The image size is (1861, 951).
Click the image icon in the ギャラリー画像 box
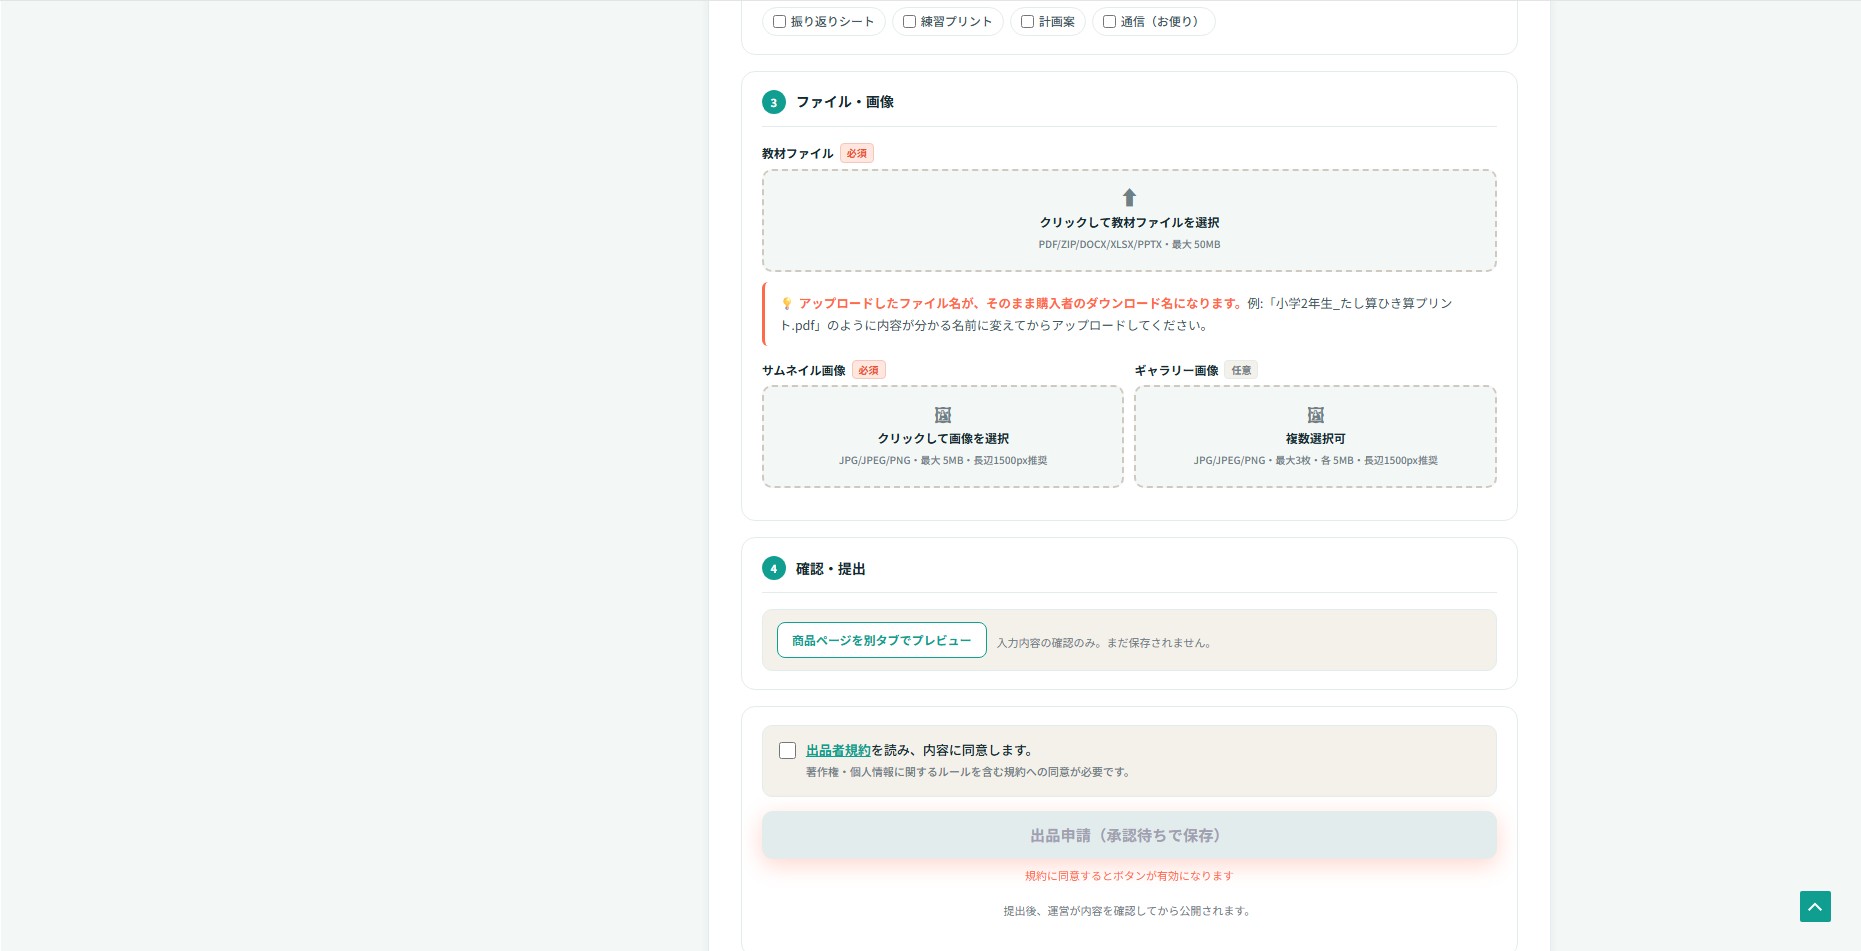pos(1316,415)
